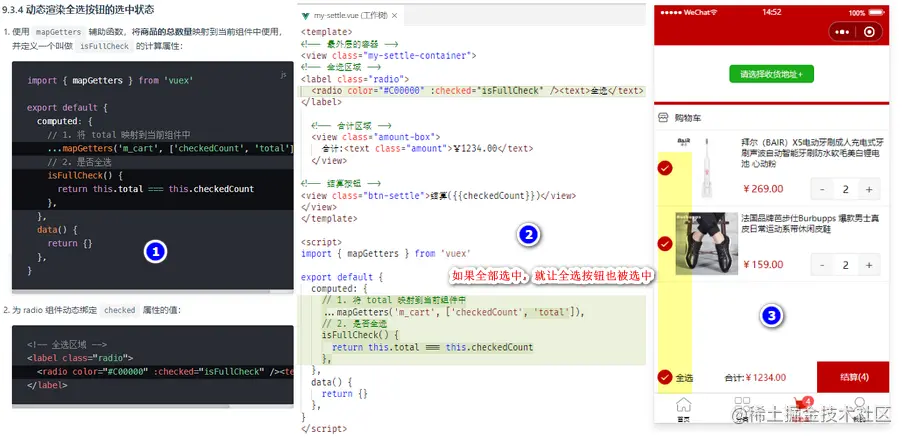Open the 首页 home tab icon
This screenshot has height=440, width=907.
click(x=684, y=404)
